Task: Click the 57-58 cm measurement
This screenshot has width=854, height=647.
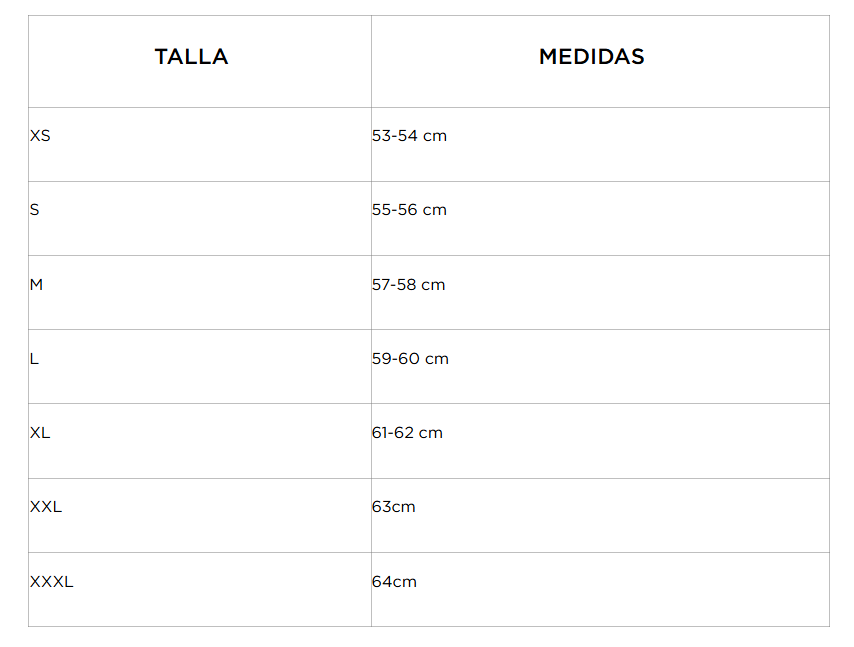Action: 408,285
